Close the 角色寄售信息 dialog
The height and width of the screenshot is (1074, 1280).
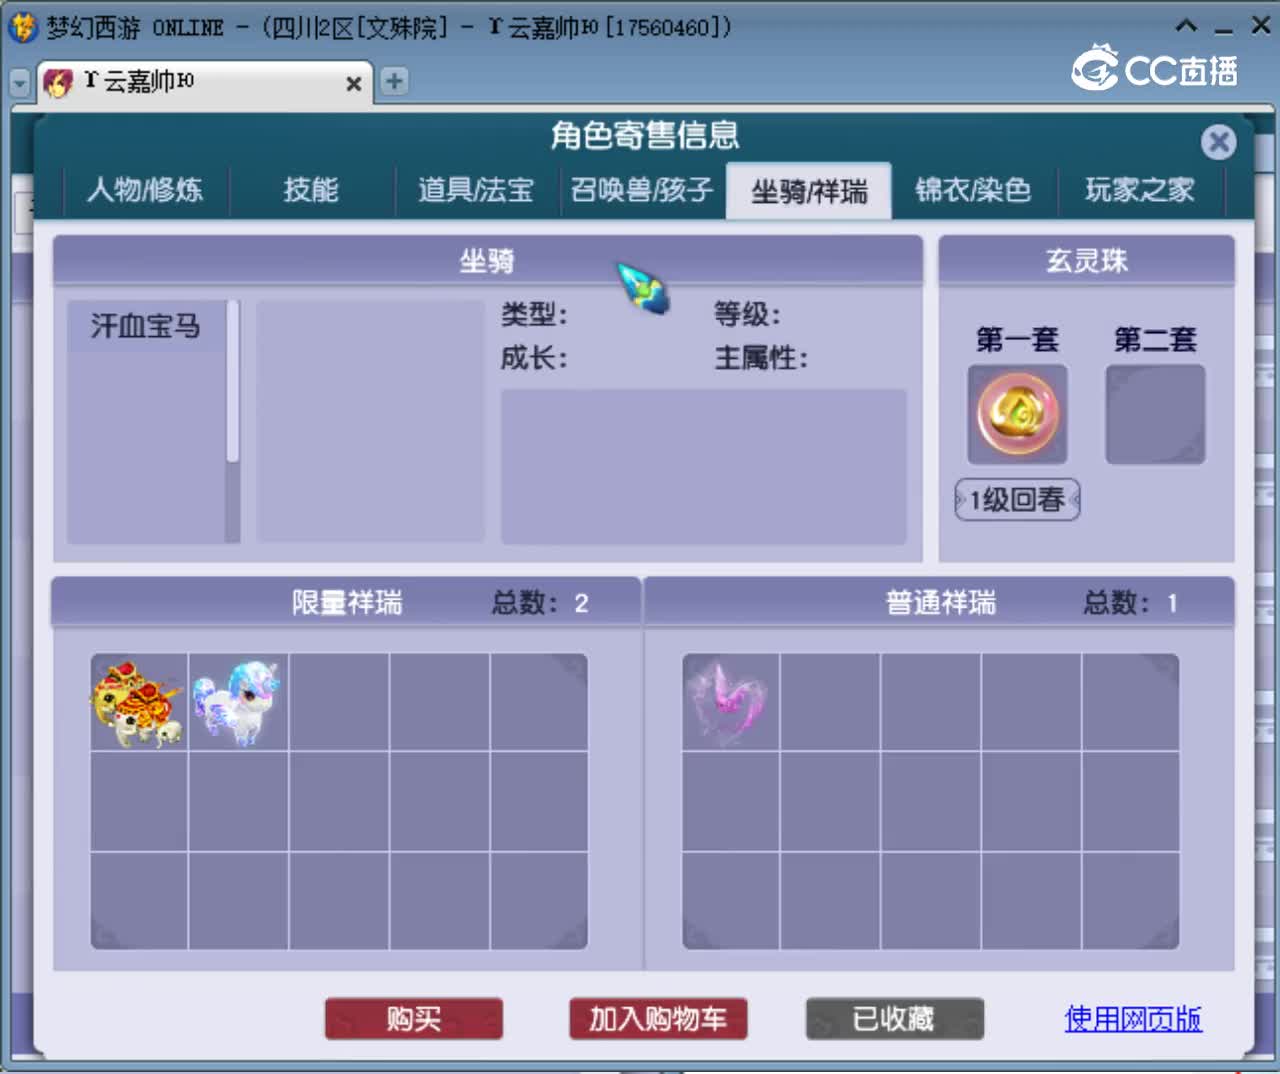coord(1218,142)
